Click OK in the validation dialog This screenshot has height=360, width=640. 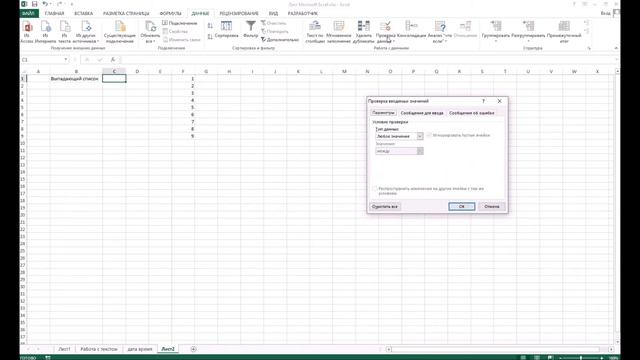pyautogui.click(x=462, y=207)
